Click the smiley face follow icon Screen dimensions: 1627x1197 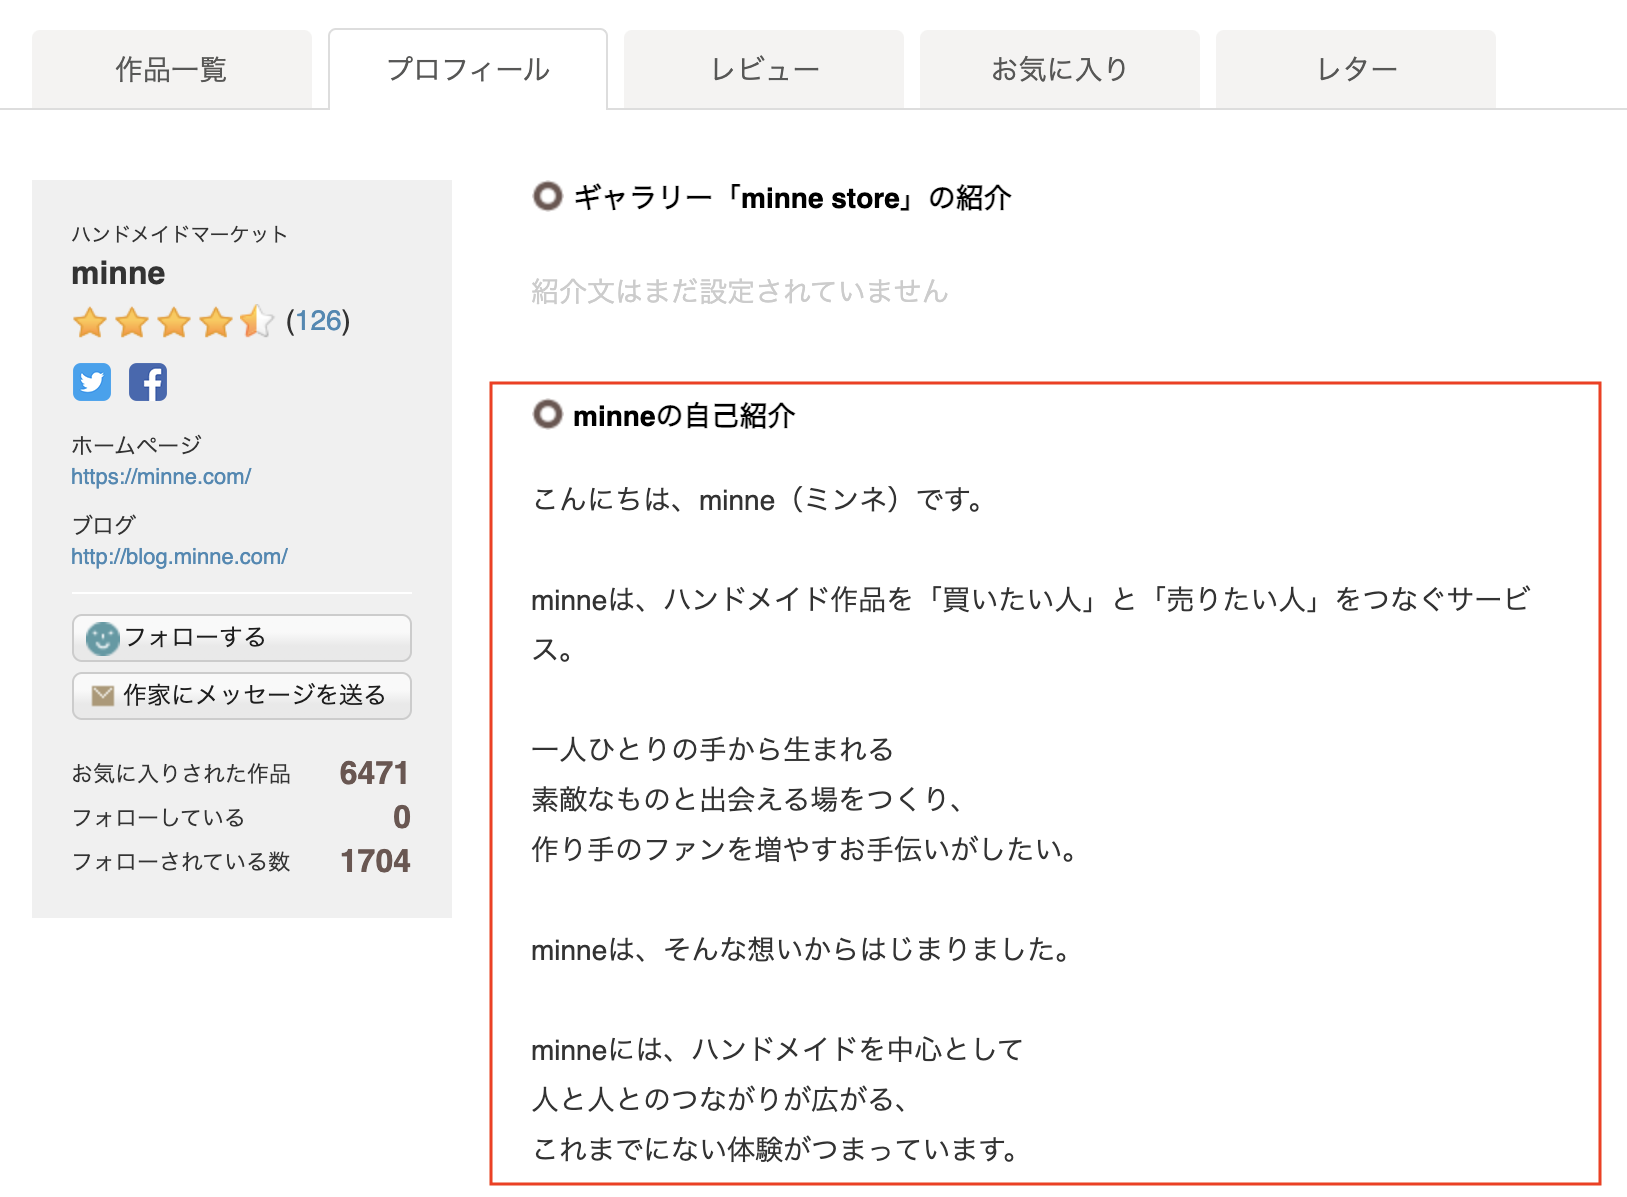pyautogui.click(x=102, y=638)
